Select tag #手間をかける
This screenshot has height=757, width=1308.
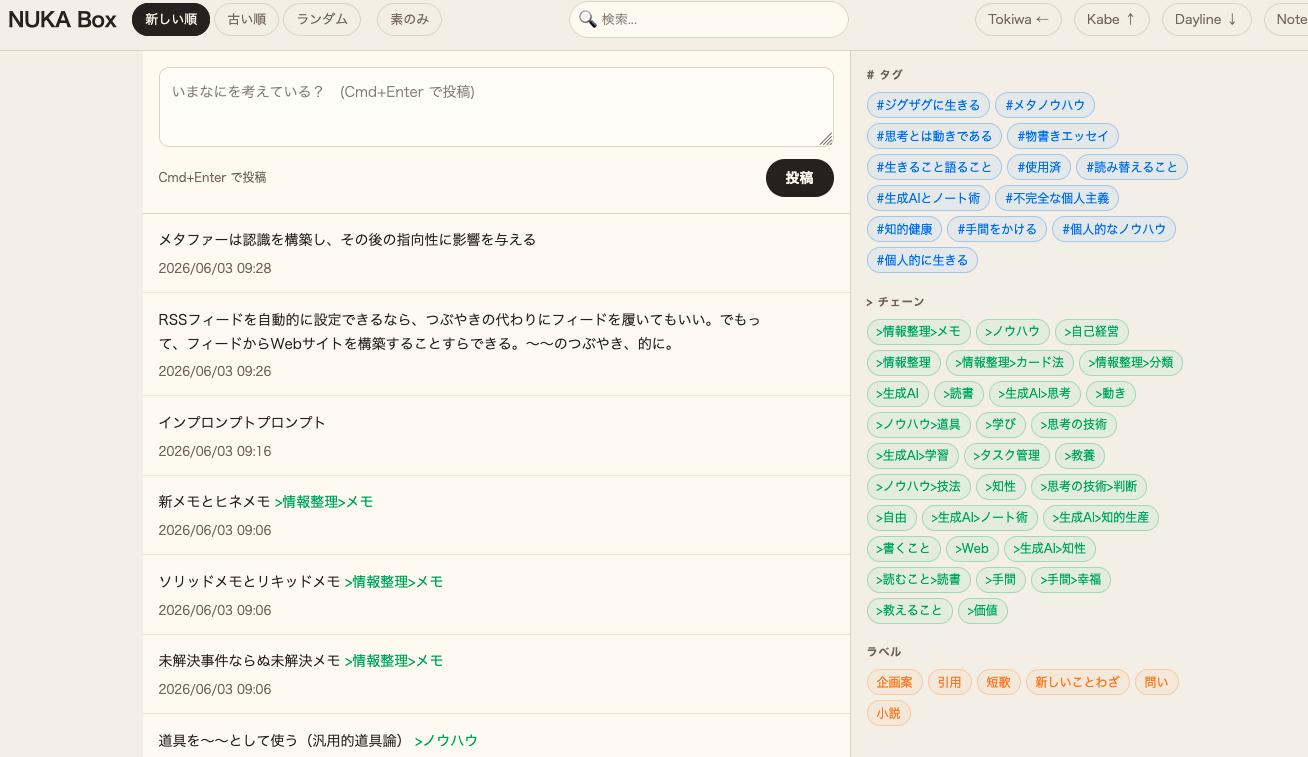pos(997,229)
